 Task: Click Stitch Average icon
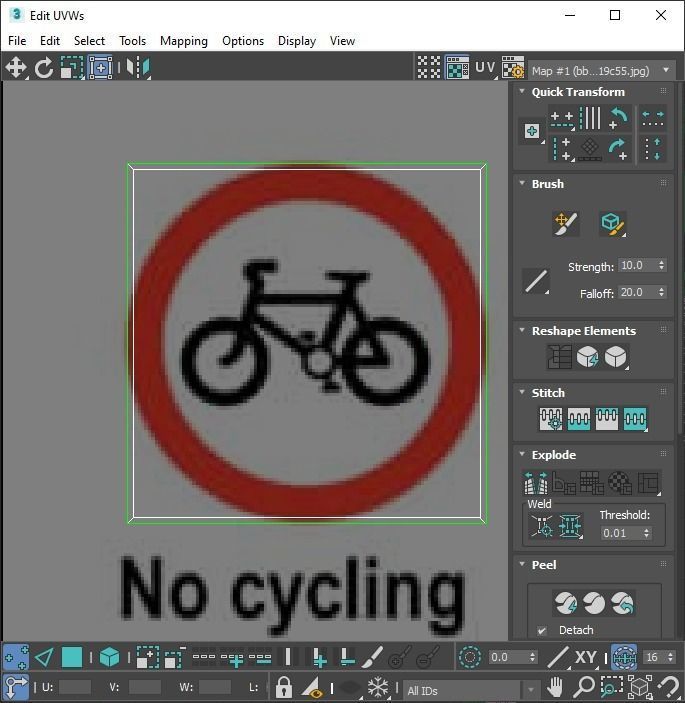[607, 419]
